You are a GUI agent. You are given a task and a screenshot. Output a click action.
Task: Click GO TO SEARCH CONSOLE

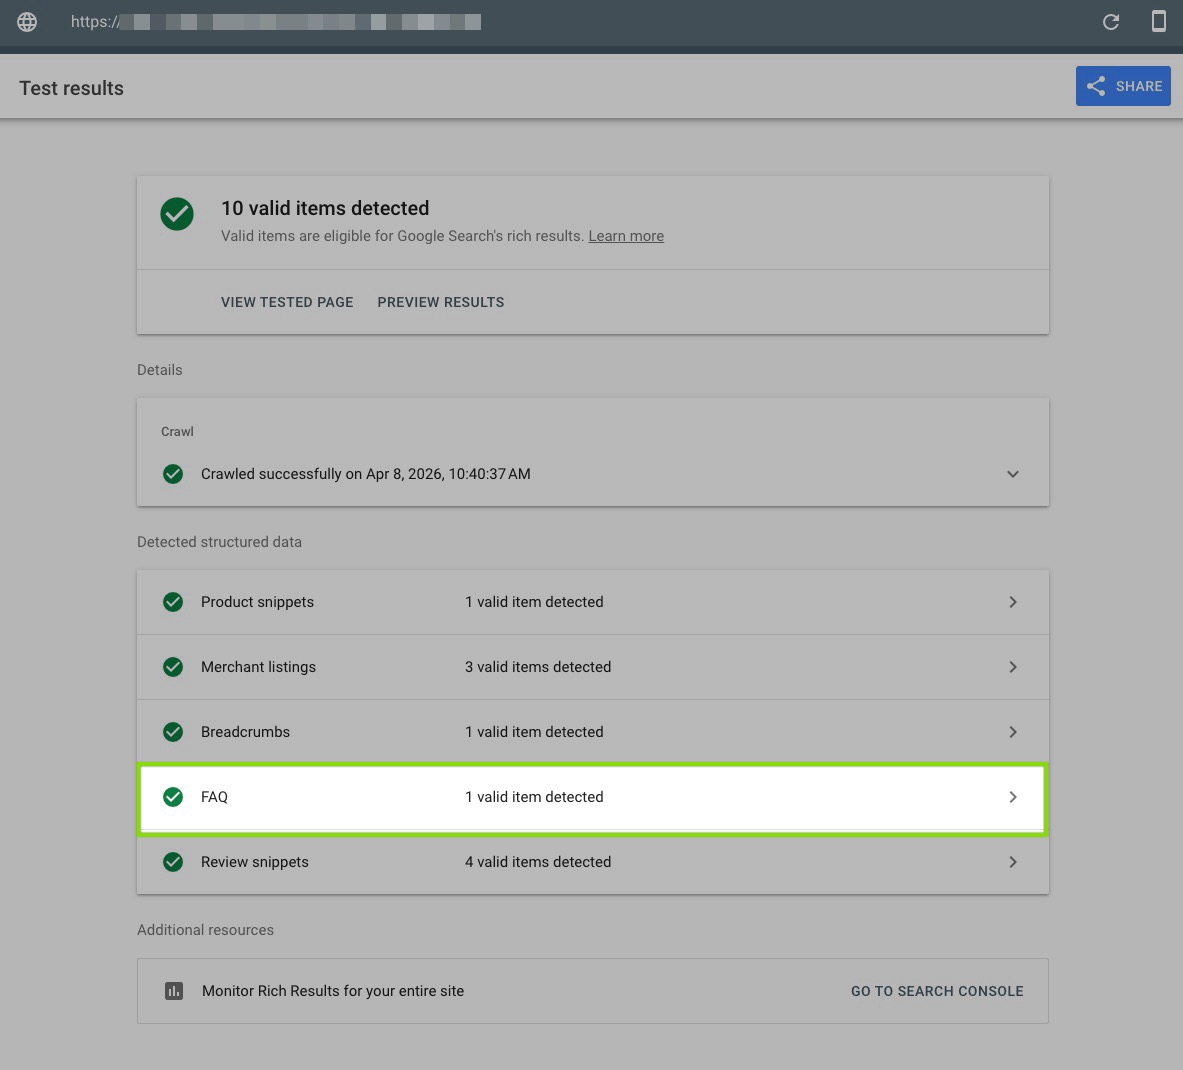pyautogui.click(x=937, y=992)
